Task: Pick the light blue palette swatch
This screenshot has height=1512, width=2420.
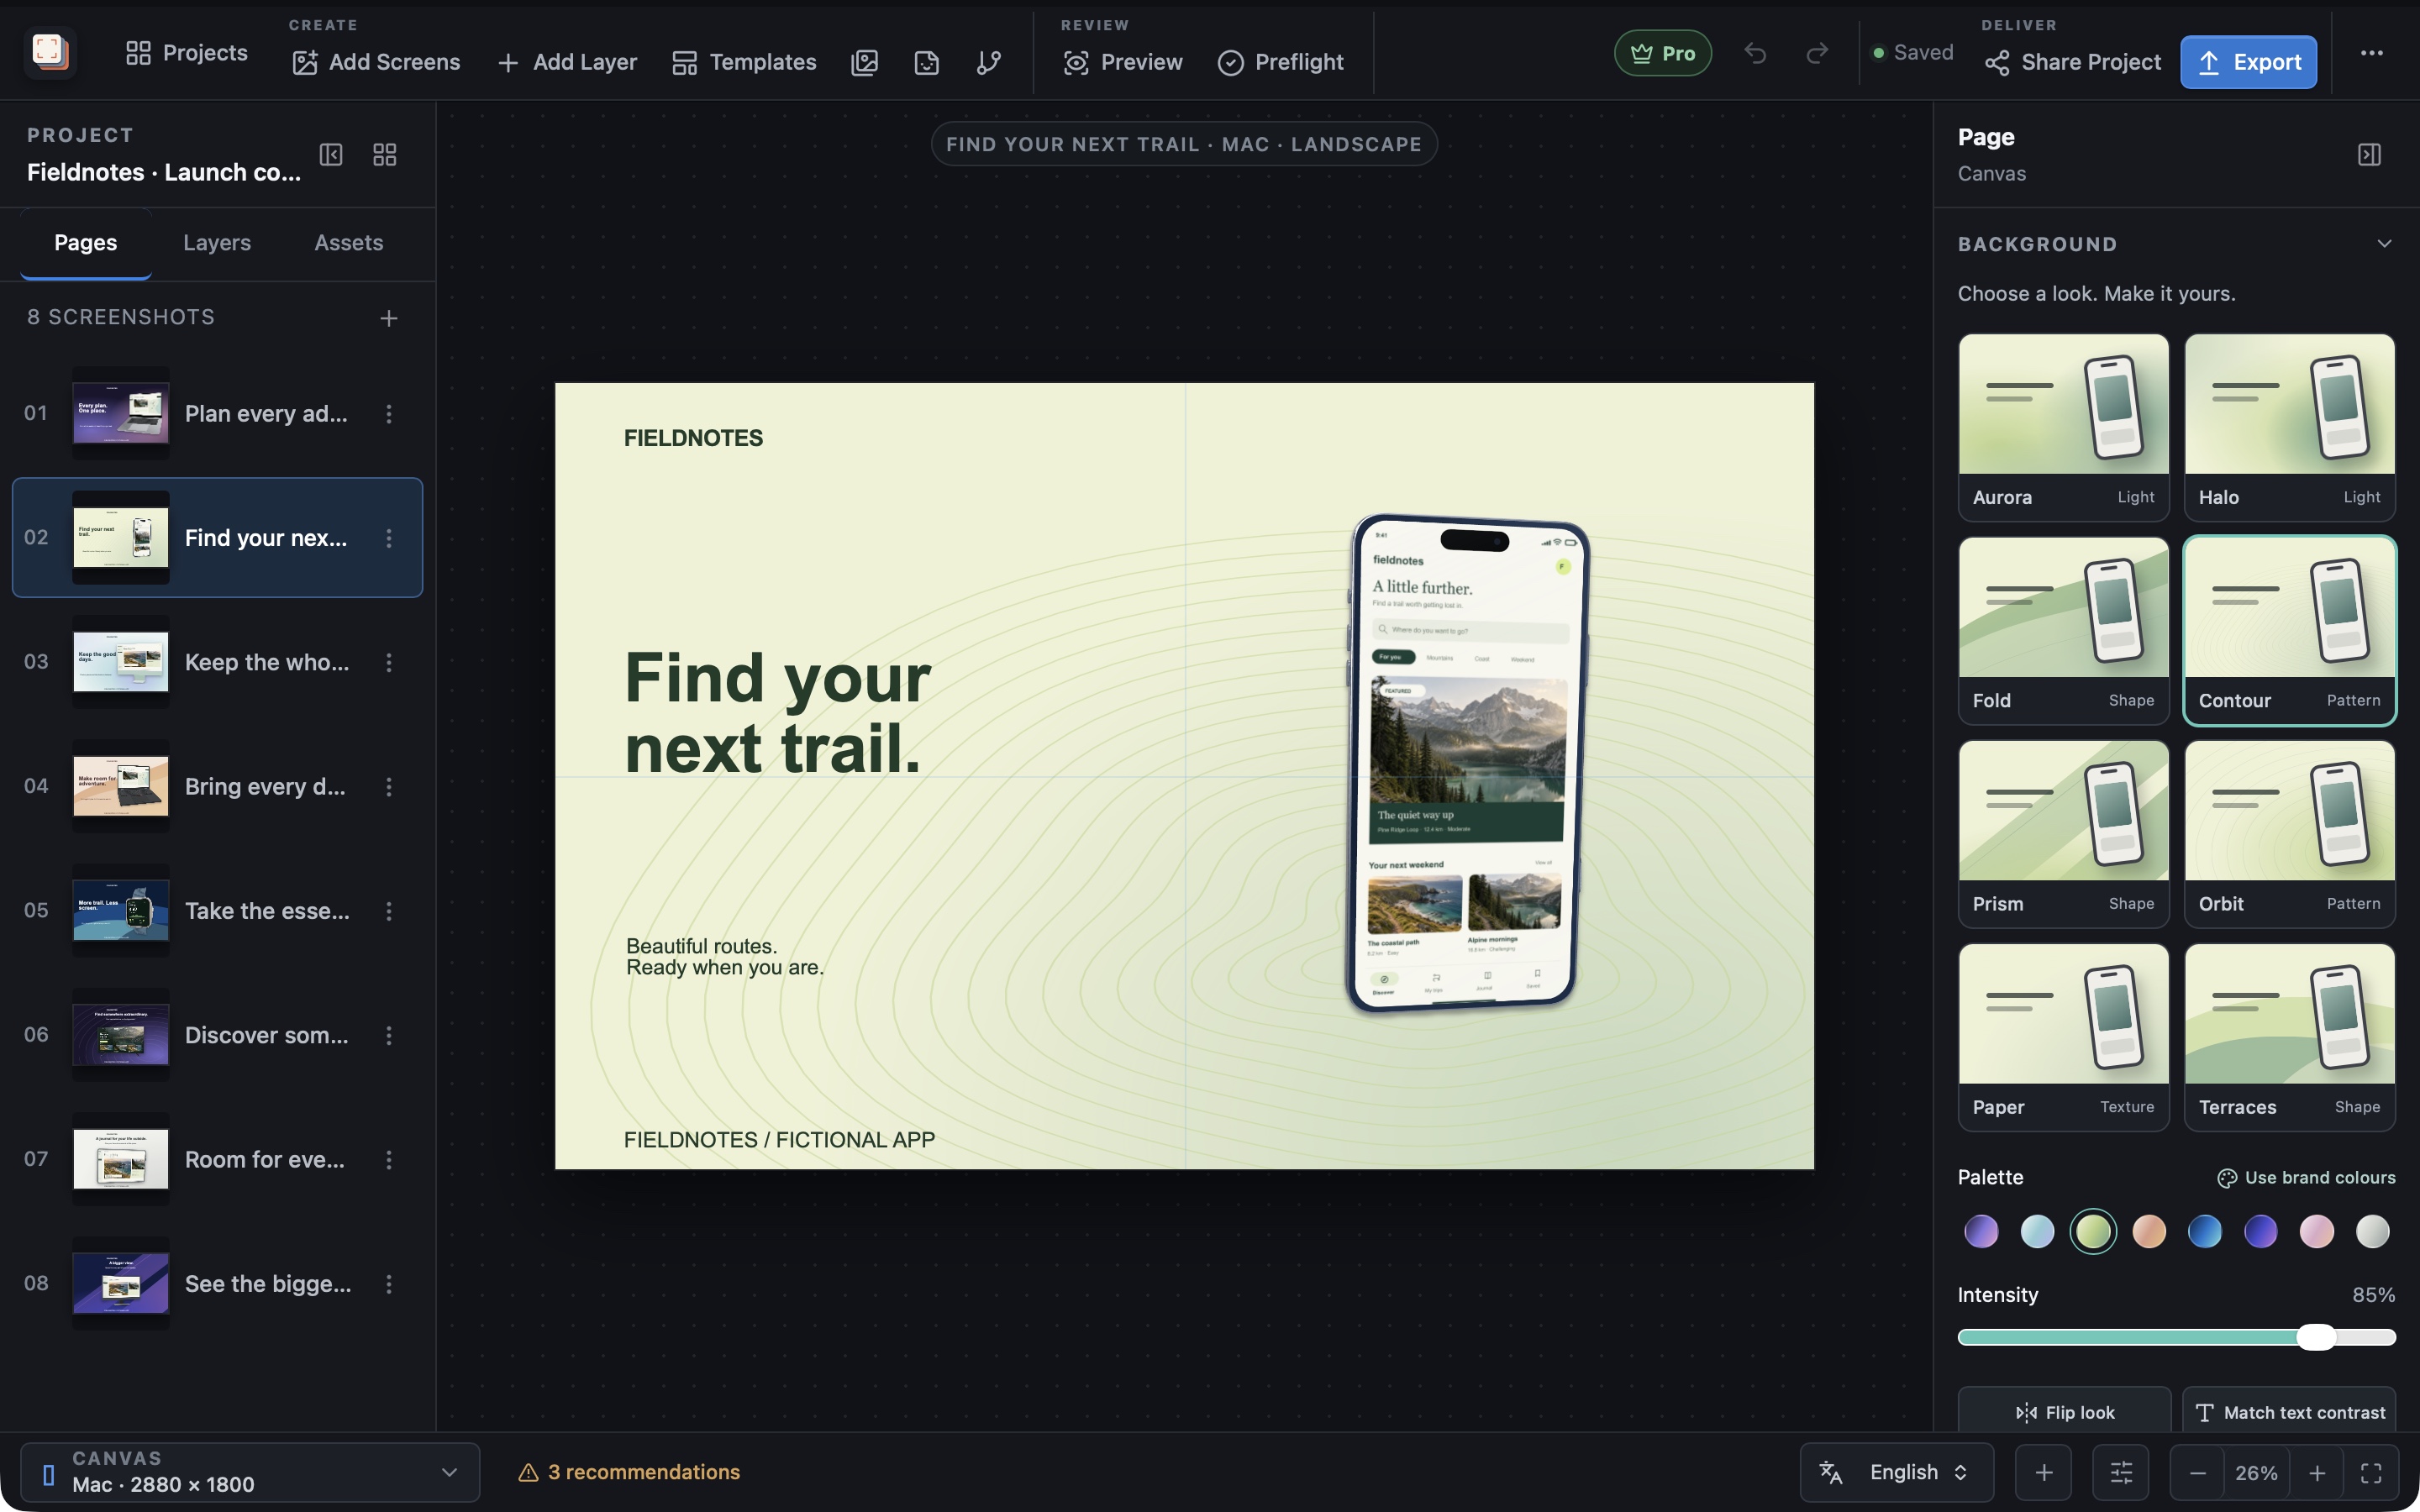Action: 2037,1231
